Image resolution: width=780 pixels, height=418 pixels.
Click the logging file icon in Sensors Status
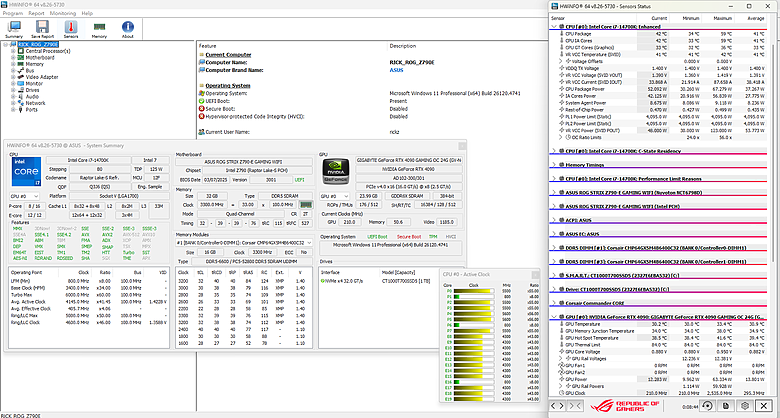click(726, 406)
